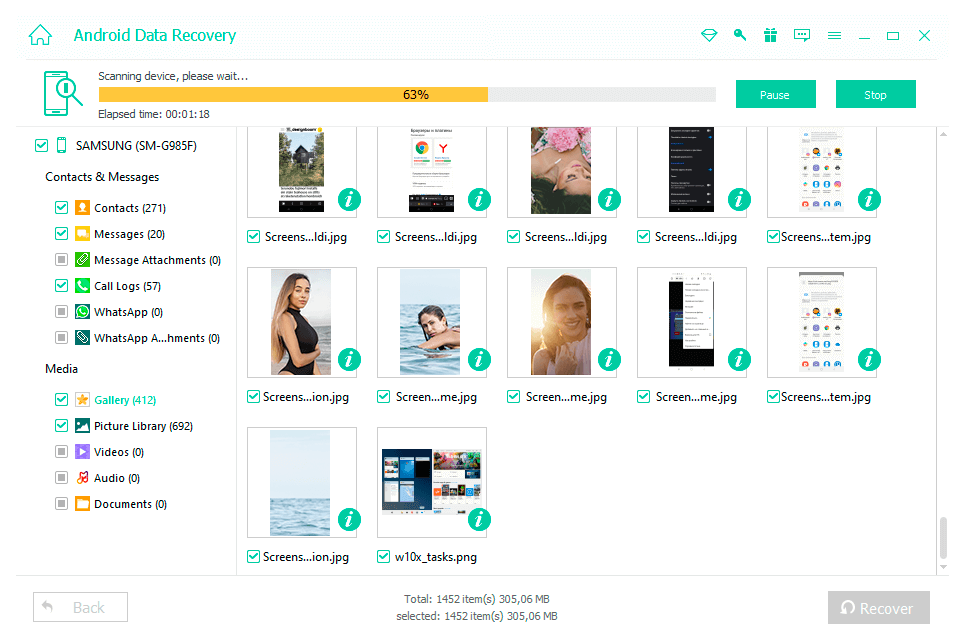Open the home icon next to Android Data Recovery
The width and height of the screenshot is (960, 640).
[39, 34]
